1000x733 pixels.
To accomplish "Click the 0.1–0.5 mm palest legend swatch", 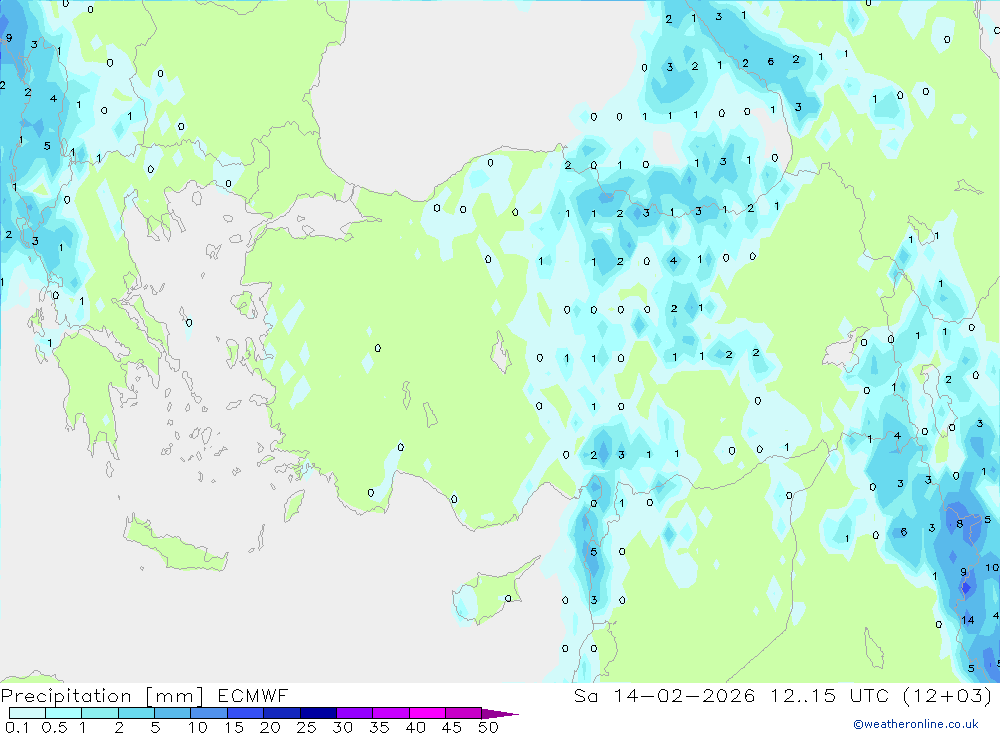I will click(27, 713).
